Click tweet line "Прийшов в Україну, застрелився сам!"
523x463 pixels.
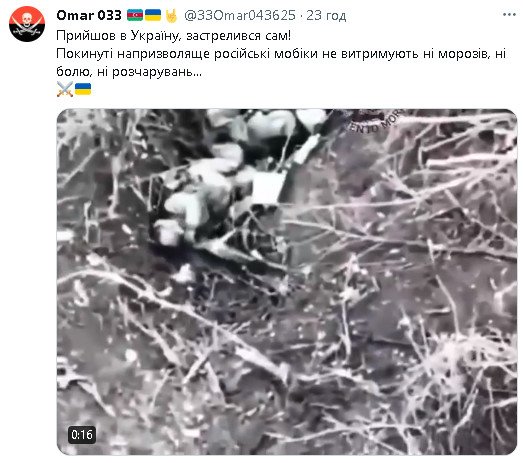point(173,36)
